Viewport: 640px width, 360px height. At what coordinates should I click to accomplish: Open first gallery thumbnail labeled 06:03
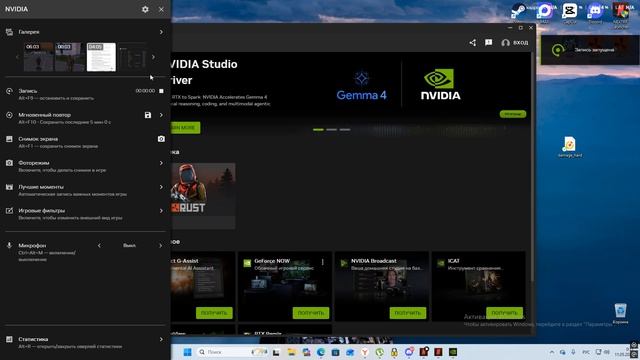click(38, 57)
